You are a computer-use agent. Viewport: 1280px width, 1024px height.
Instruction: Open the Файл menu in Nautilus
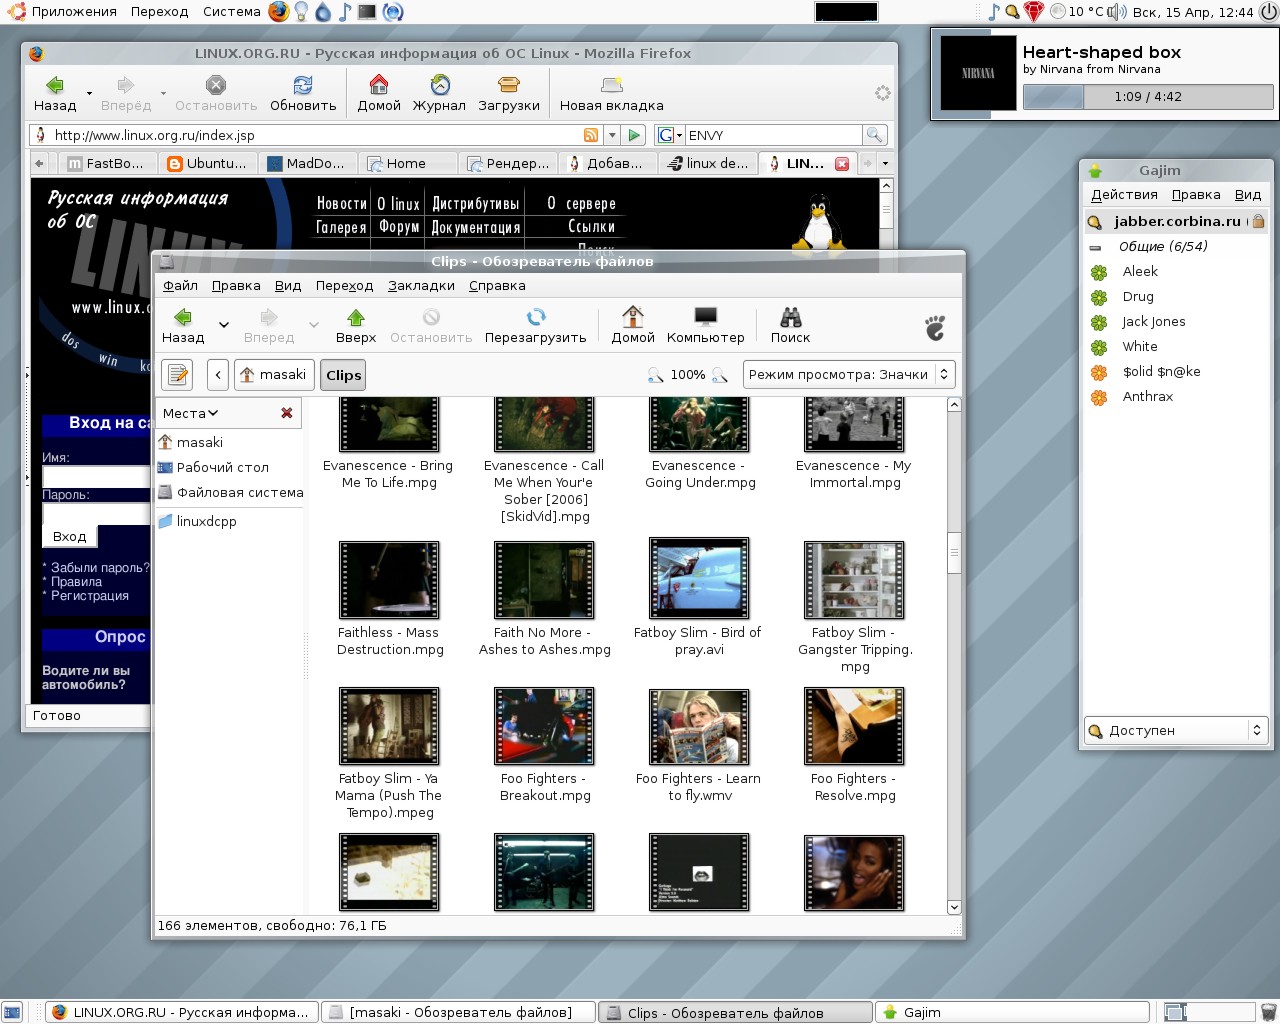pos(180,286)
